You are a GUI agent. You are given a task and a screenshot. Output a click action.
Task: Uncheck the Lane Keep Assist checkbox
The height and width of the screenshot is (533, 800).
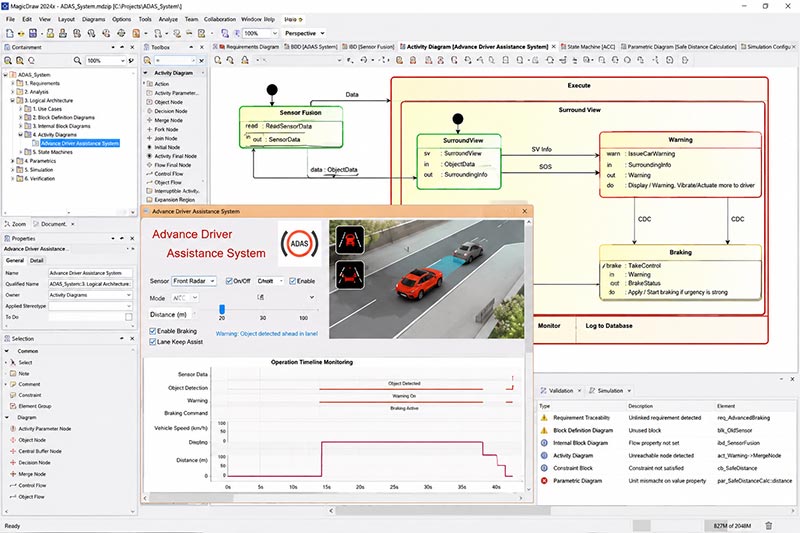point(153,342)
